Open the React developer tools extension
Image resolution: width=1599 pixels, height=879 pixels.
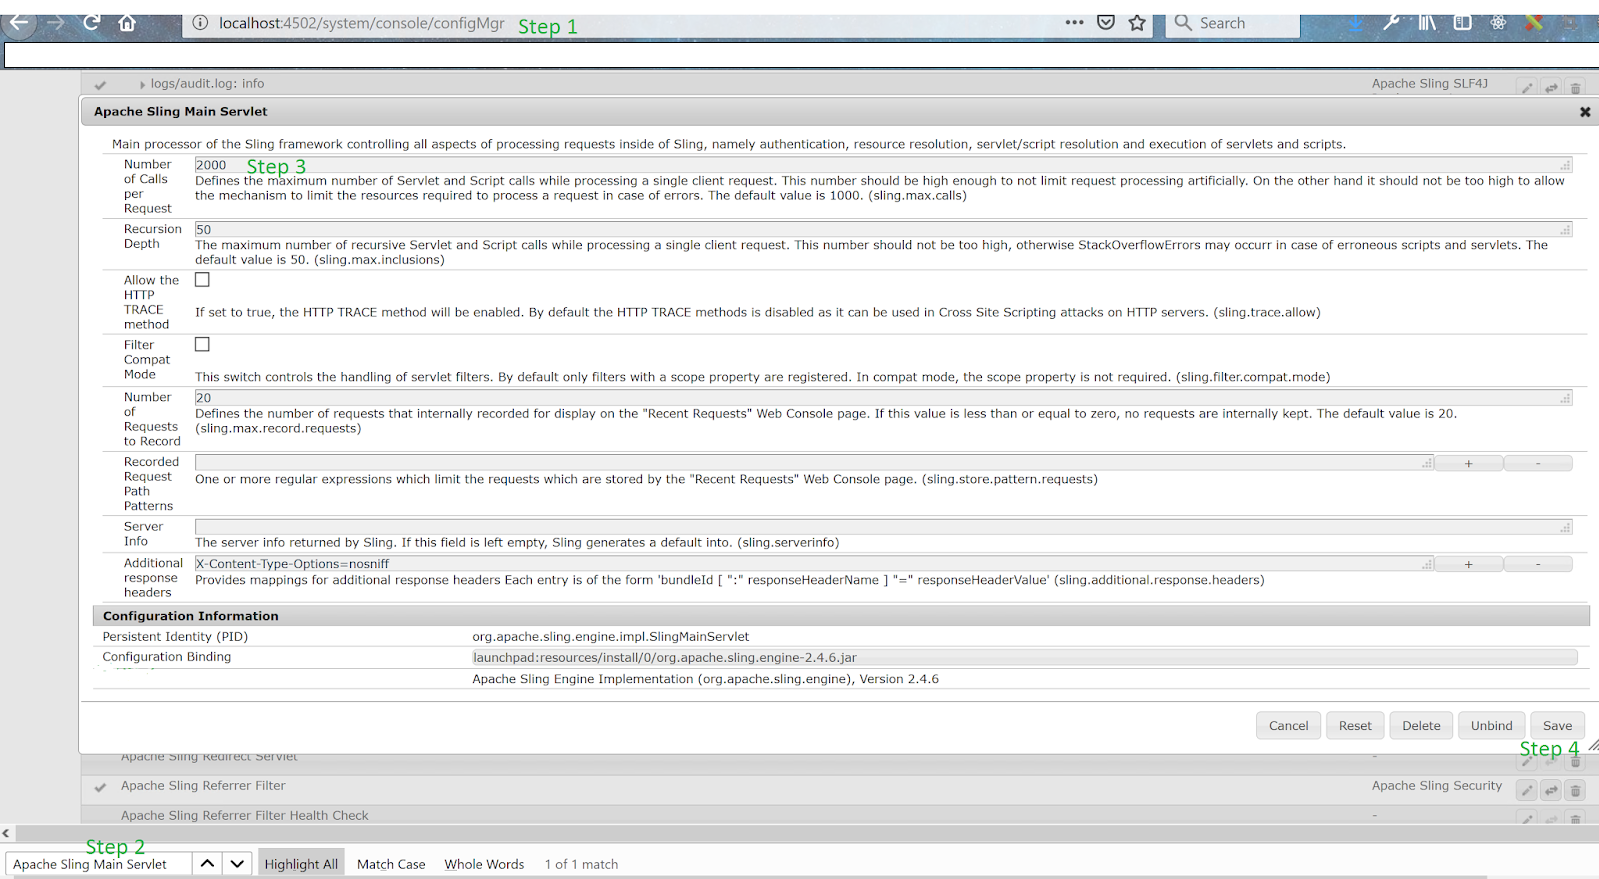coord(1498,23)
